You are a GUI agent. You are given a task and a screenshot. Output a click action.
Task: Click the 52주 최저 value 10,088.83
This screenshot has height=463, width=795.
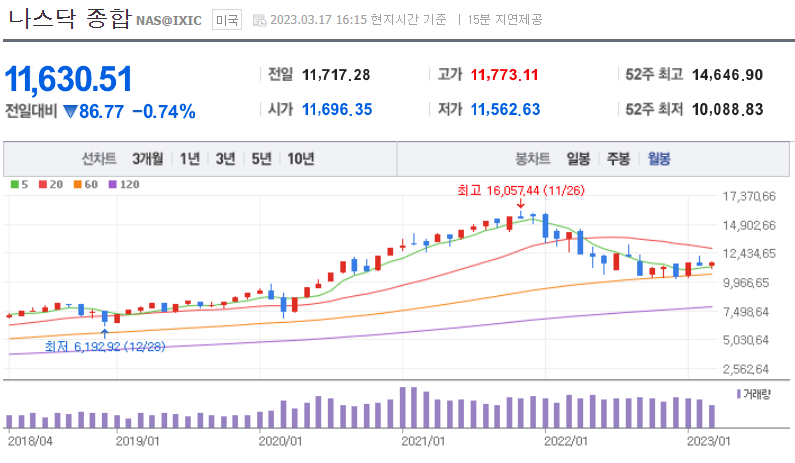point(727,110)
